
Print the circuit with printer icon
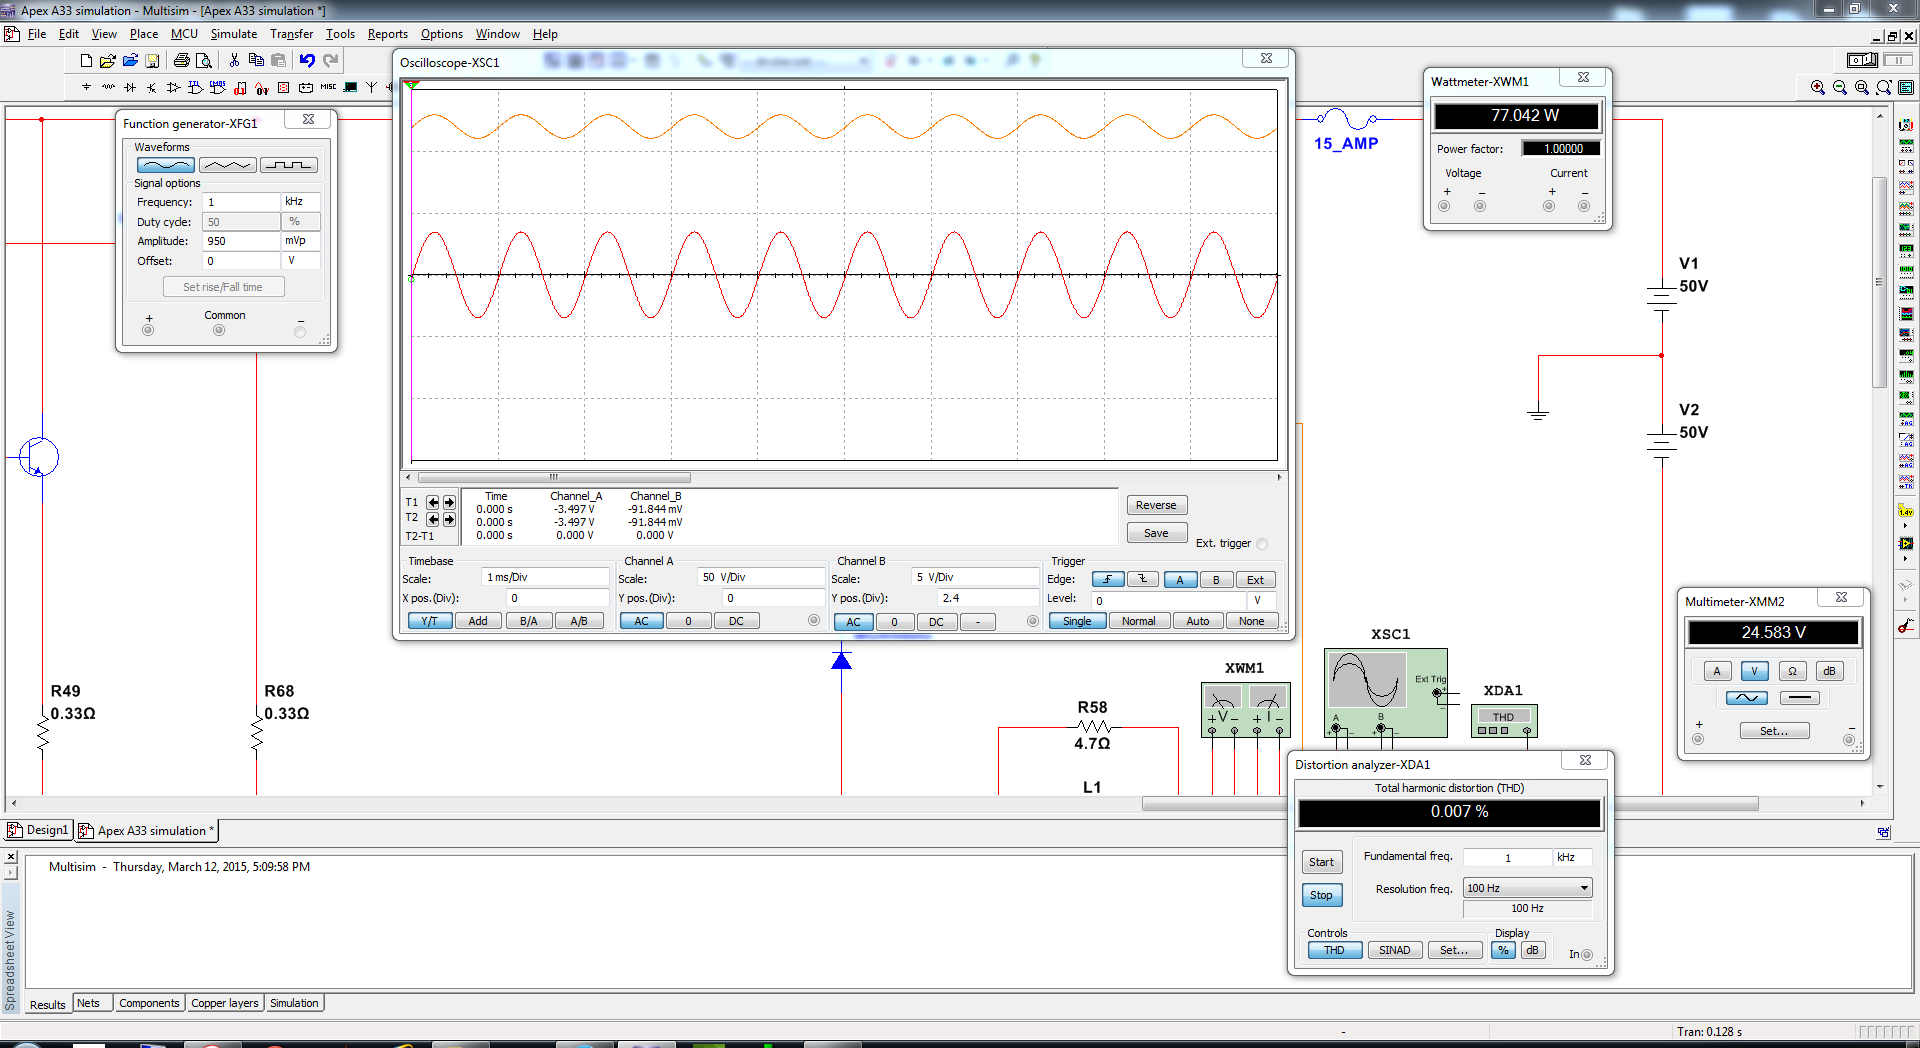(x=181, y=60)
